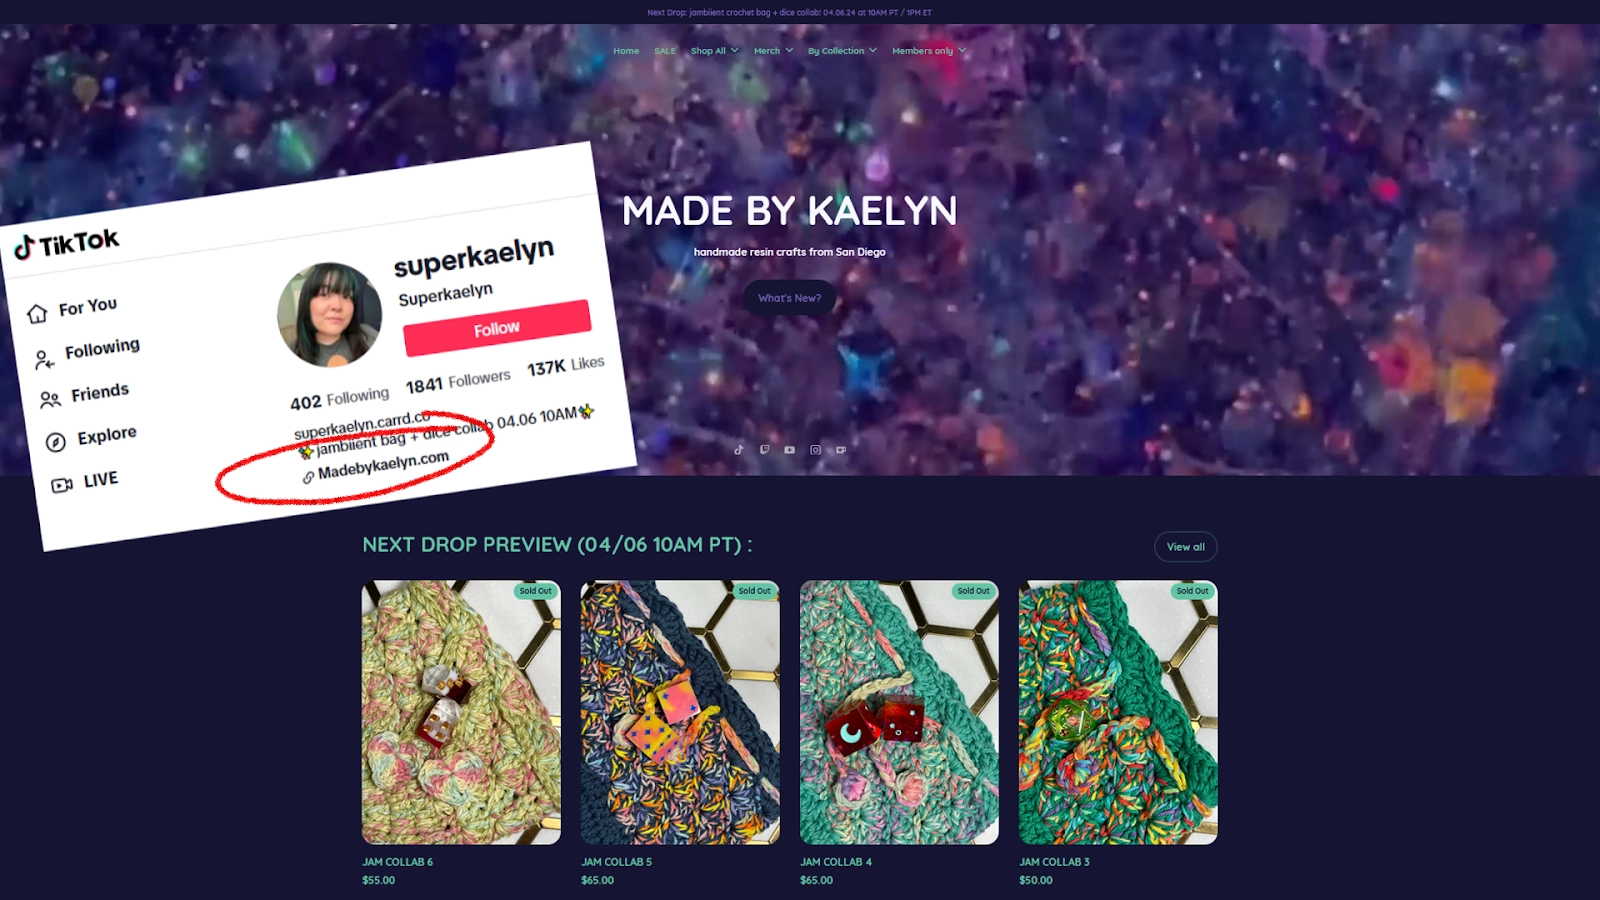Click the LIVE camera icon
The image size is (1600, 900).
62,485
